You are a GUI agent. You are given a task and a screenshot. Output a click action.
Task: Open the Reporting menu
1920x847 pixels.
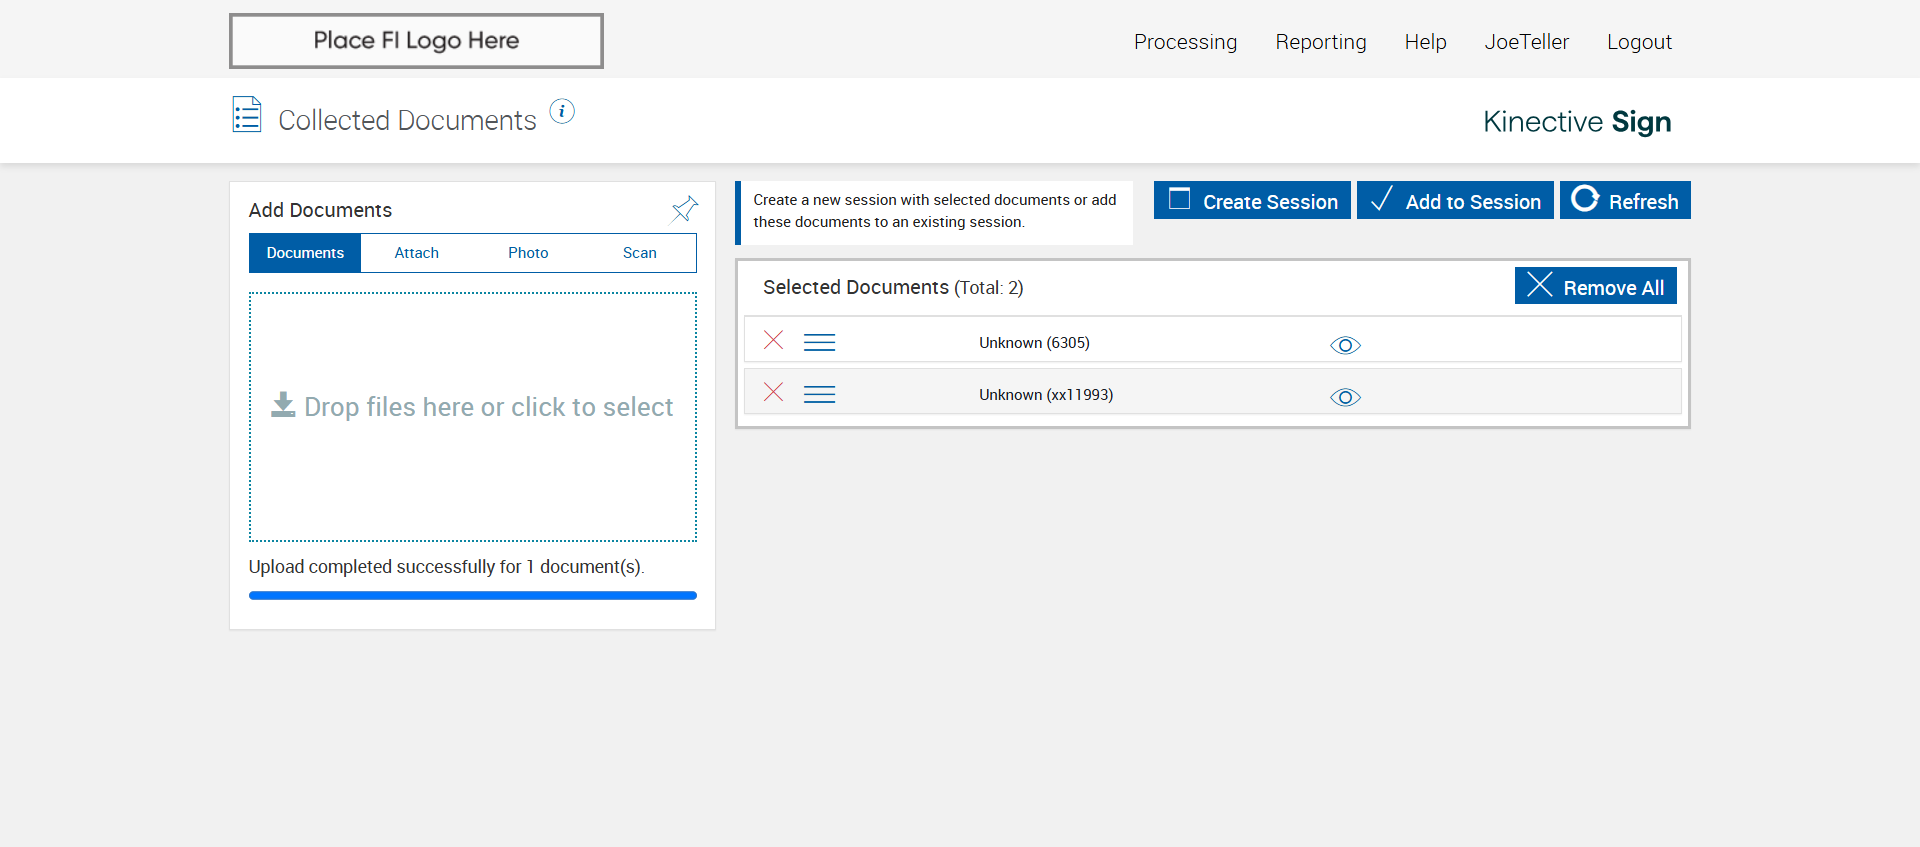coord(1320,42)
